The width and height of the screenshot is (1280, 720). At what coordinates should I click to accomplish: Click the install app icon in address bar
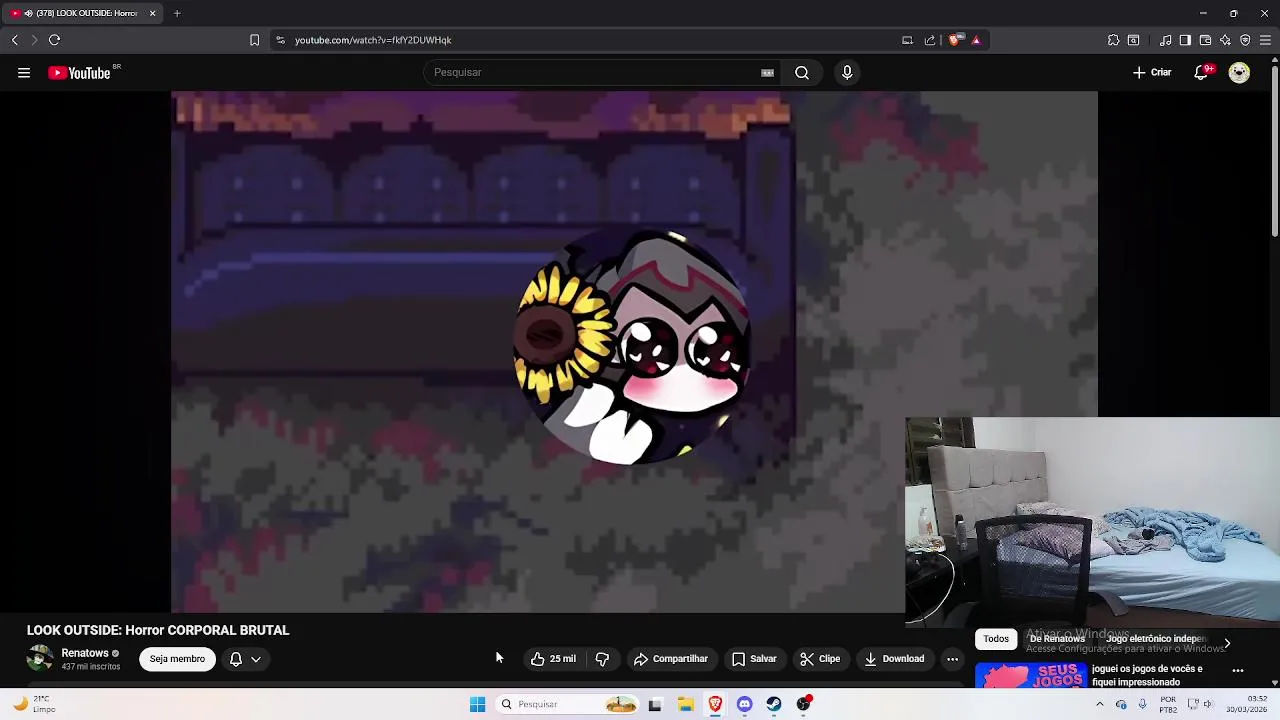pyautogui.click(x=907, y=40)
